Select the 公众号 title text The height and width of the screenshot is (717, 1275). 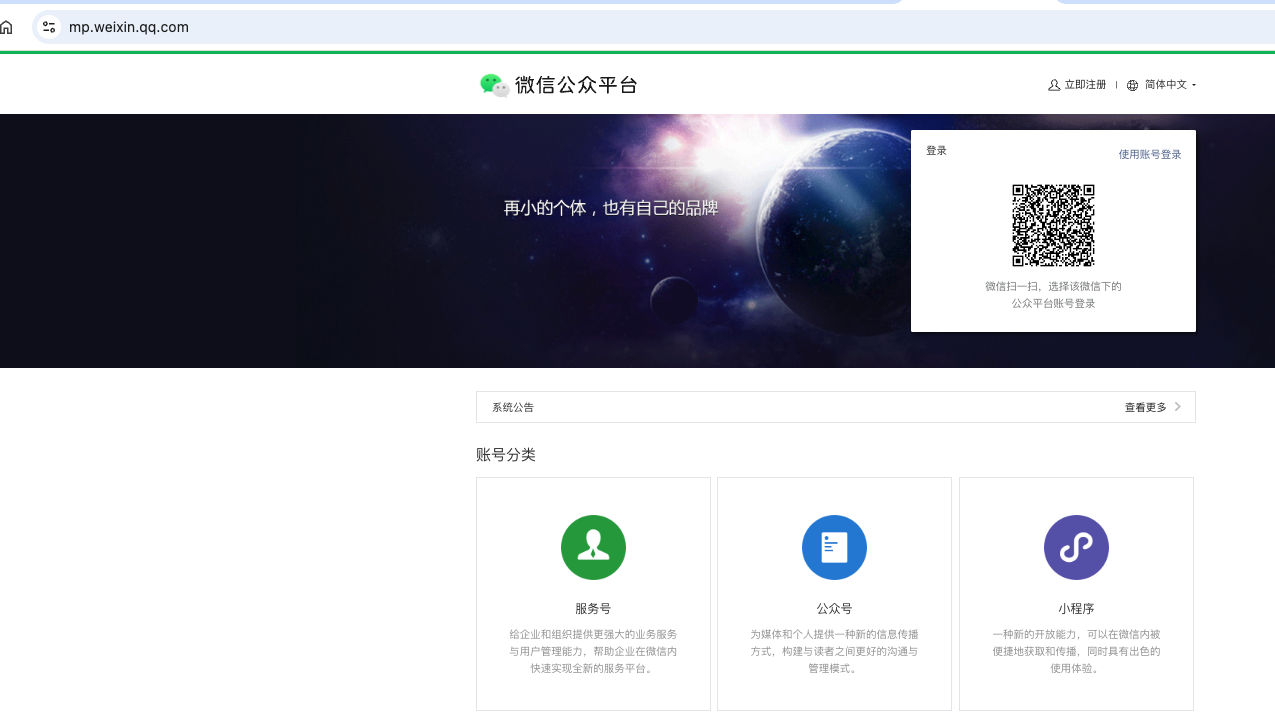(x=834, y=608)
